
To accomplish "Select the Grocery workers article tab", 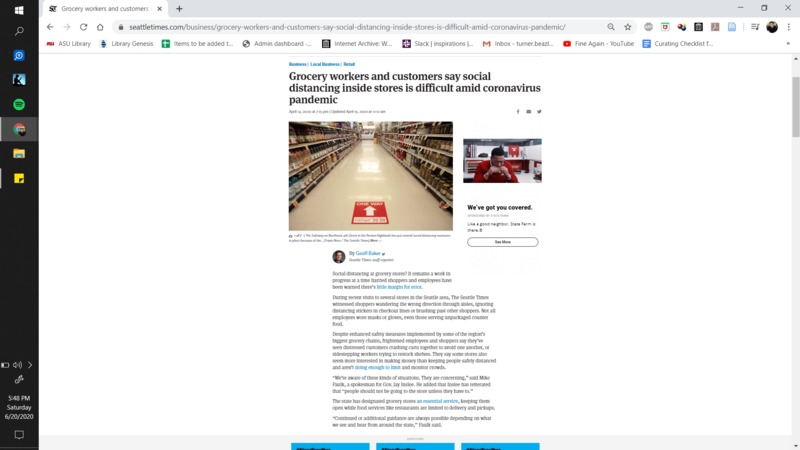I will tap(105, 9).
